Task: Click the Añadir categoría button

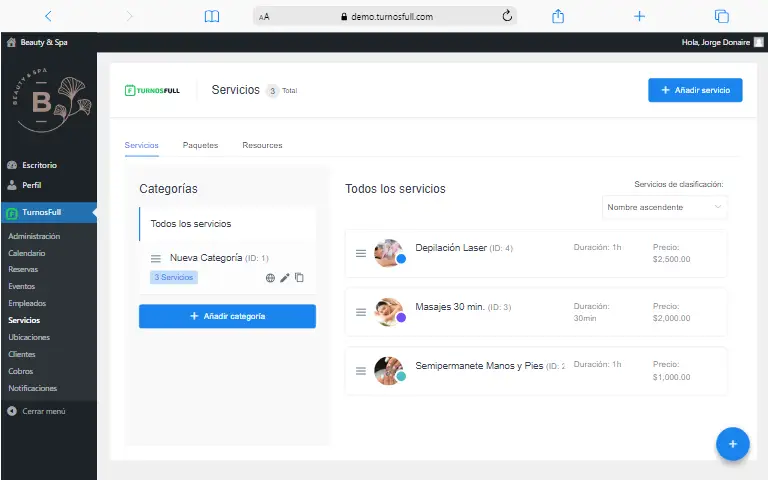Action: (227, 316)
